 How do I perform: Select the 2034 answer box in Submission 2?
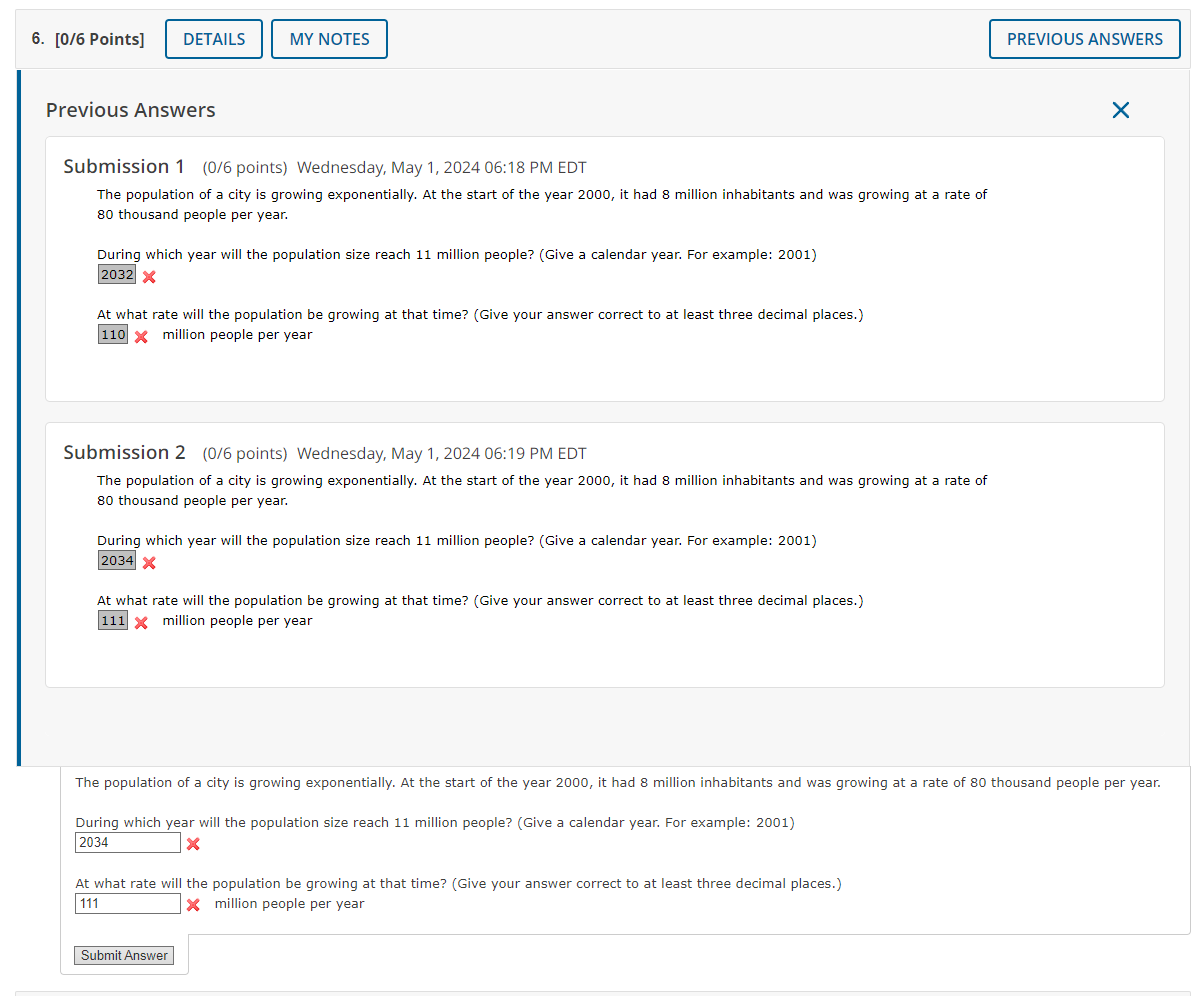(x=116, y=560)
